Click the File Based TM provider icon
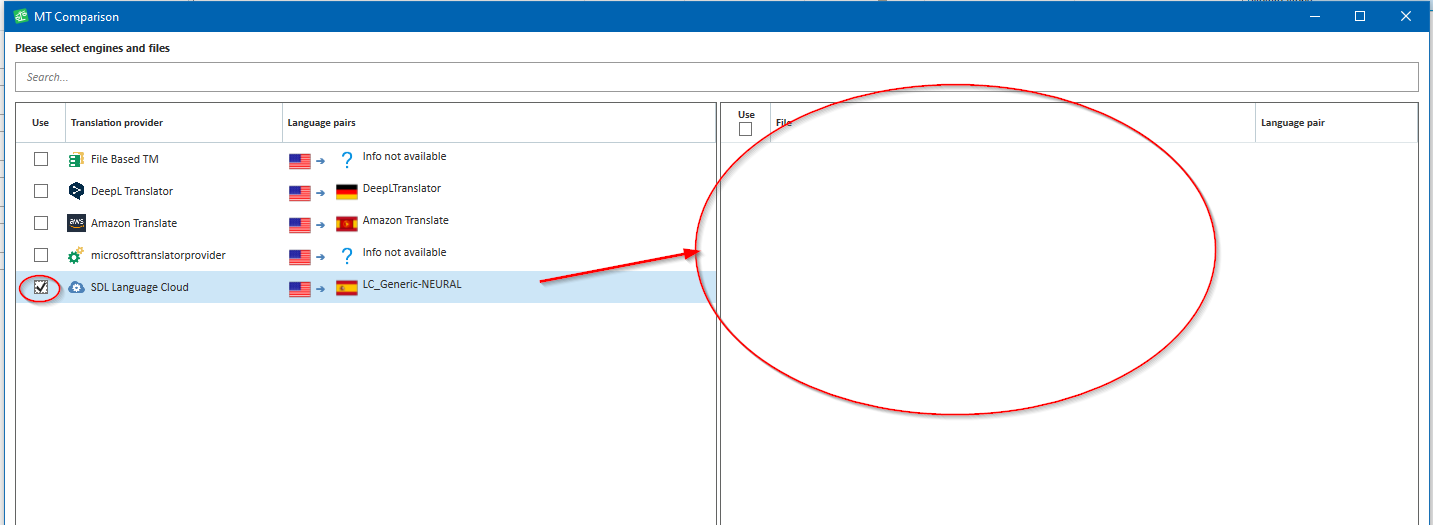Image resolution: width=1433 pixels, height=525 pixels. [x=76, y=159]
